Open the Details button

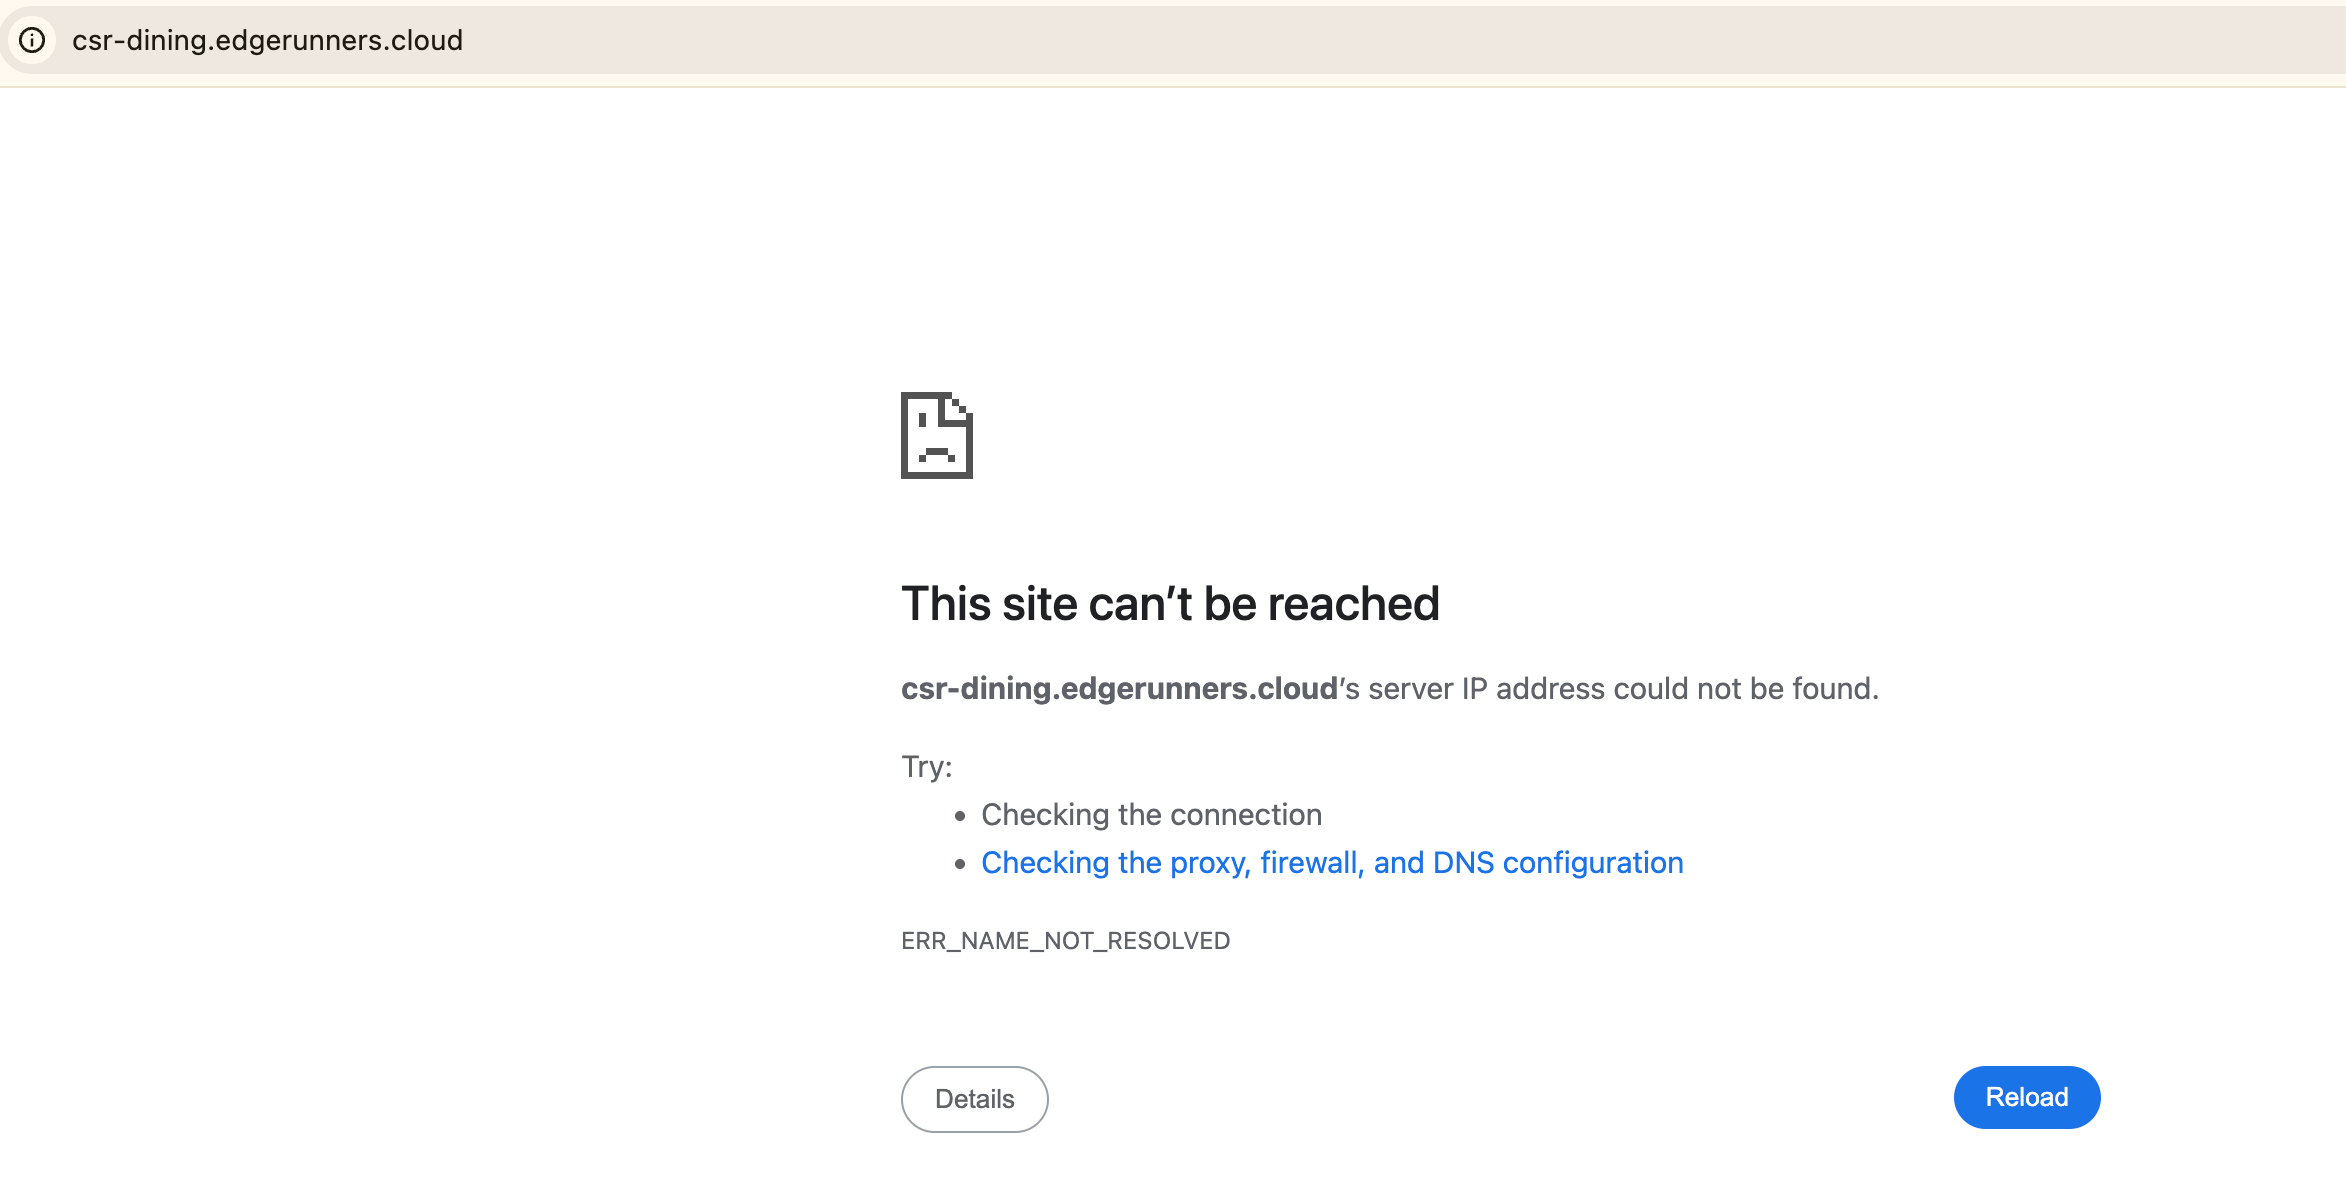[x=974, y=1099]
